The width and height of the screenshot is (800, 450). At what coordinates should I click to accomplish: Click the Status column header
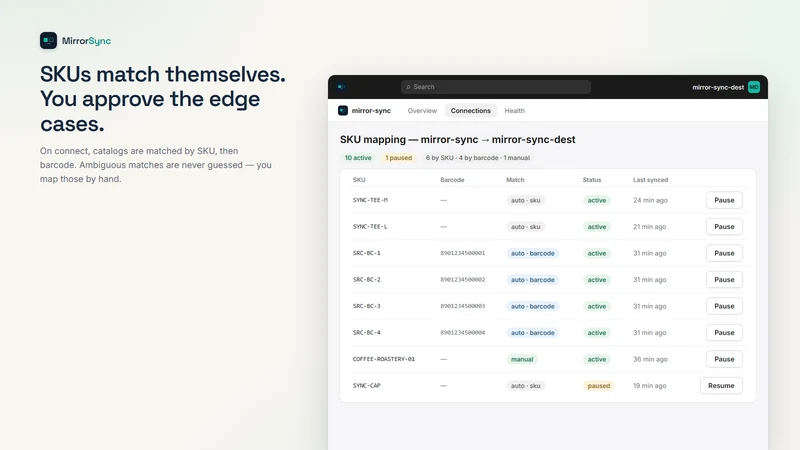592,180
